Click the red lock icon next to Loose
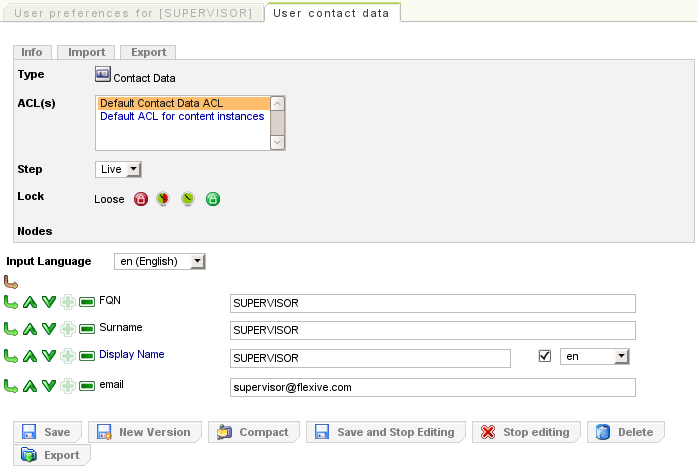 [x=141, y=199]
